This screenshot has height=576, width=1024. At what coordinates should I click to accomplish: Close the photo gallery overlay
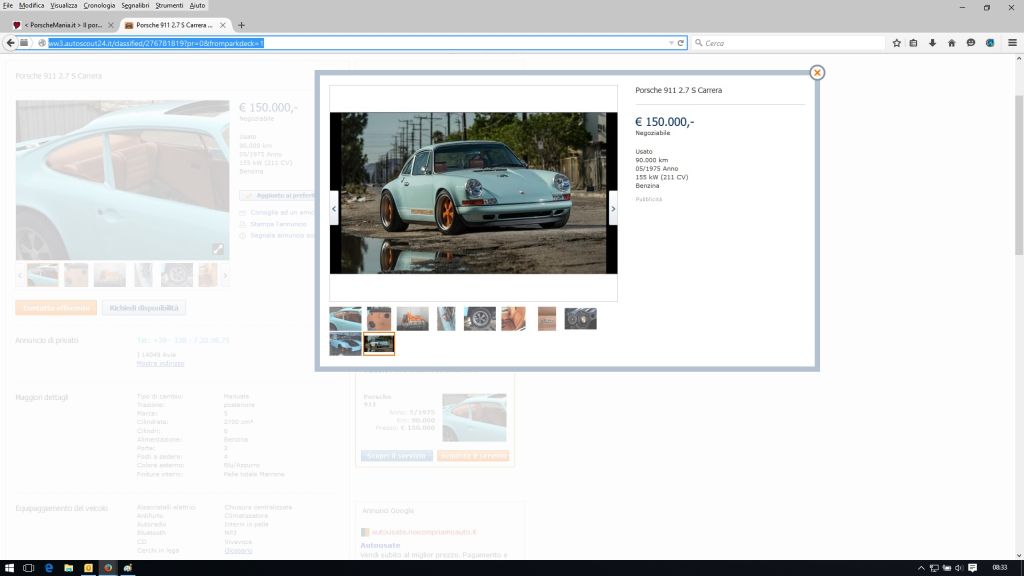tap(816, 72)
